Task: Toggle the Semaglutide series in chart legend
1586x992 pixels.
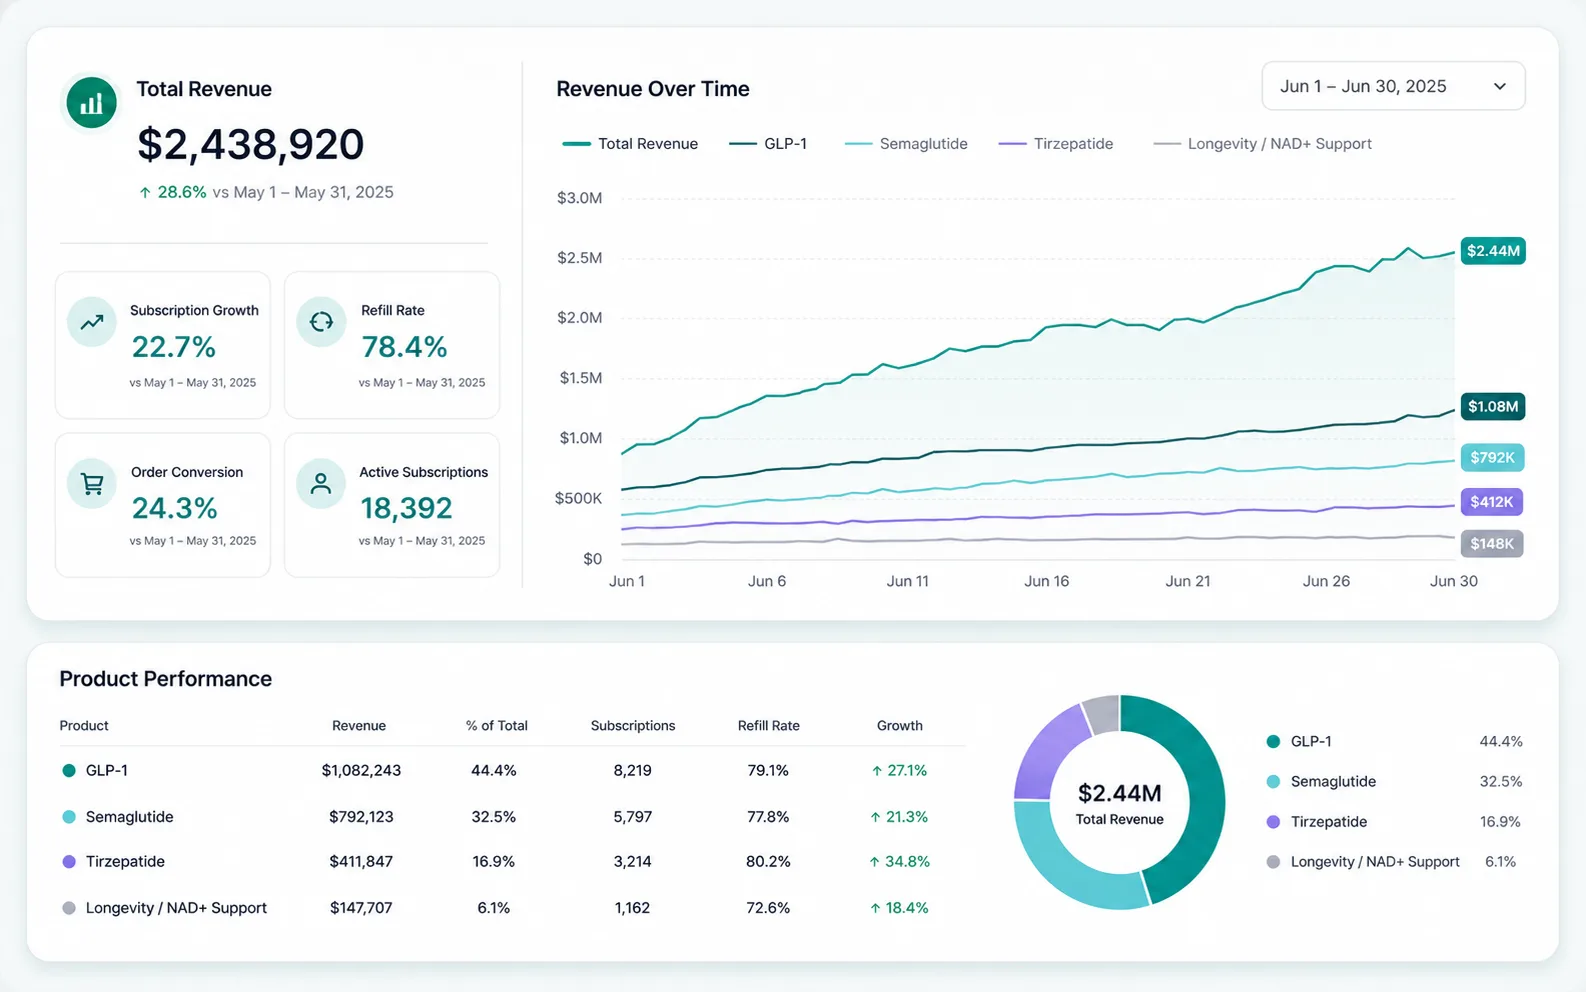Action: click(x=906, y=144)
